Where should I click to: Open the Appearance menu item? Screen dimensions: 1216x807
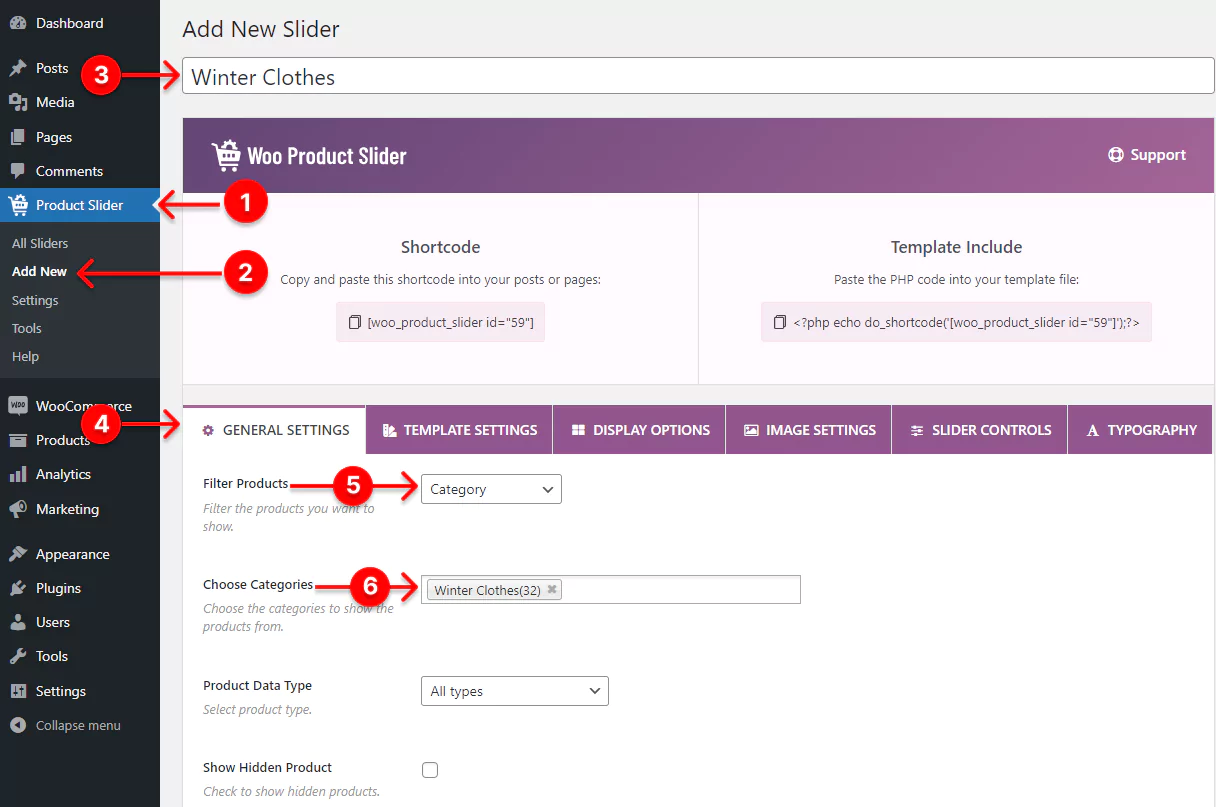click(80, 554)
